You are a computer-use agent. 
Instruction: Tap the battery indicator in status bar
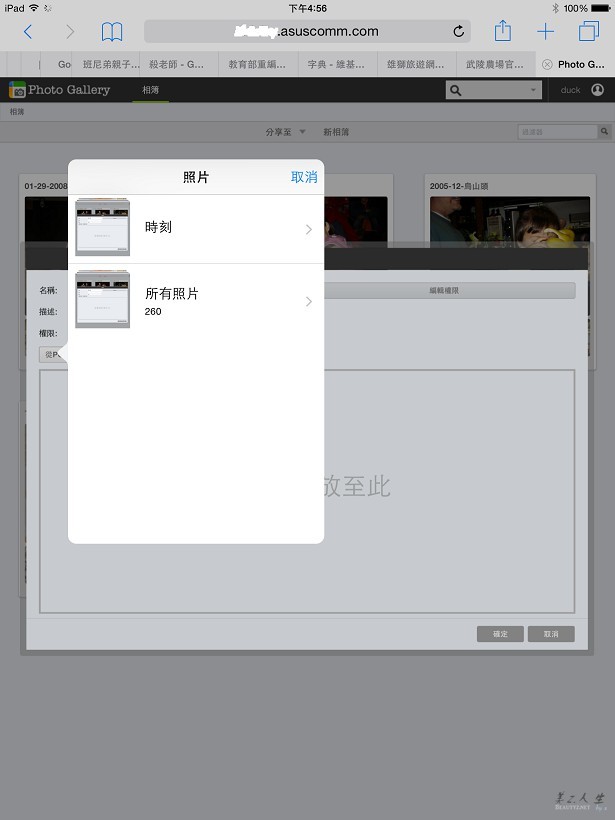601,8
